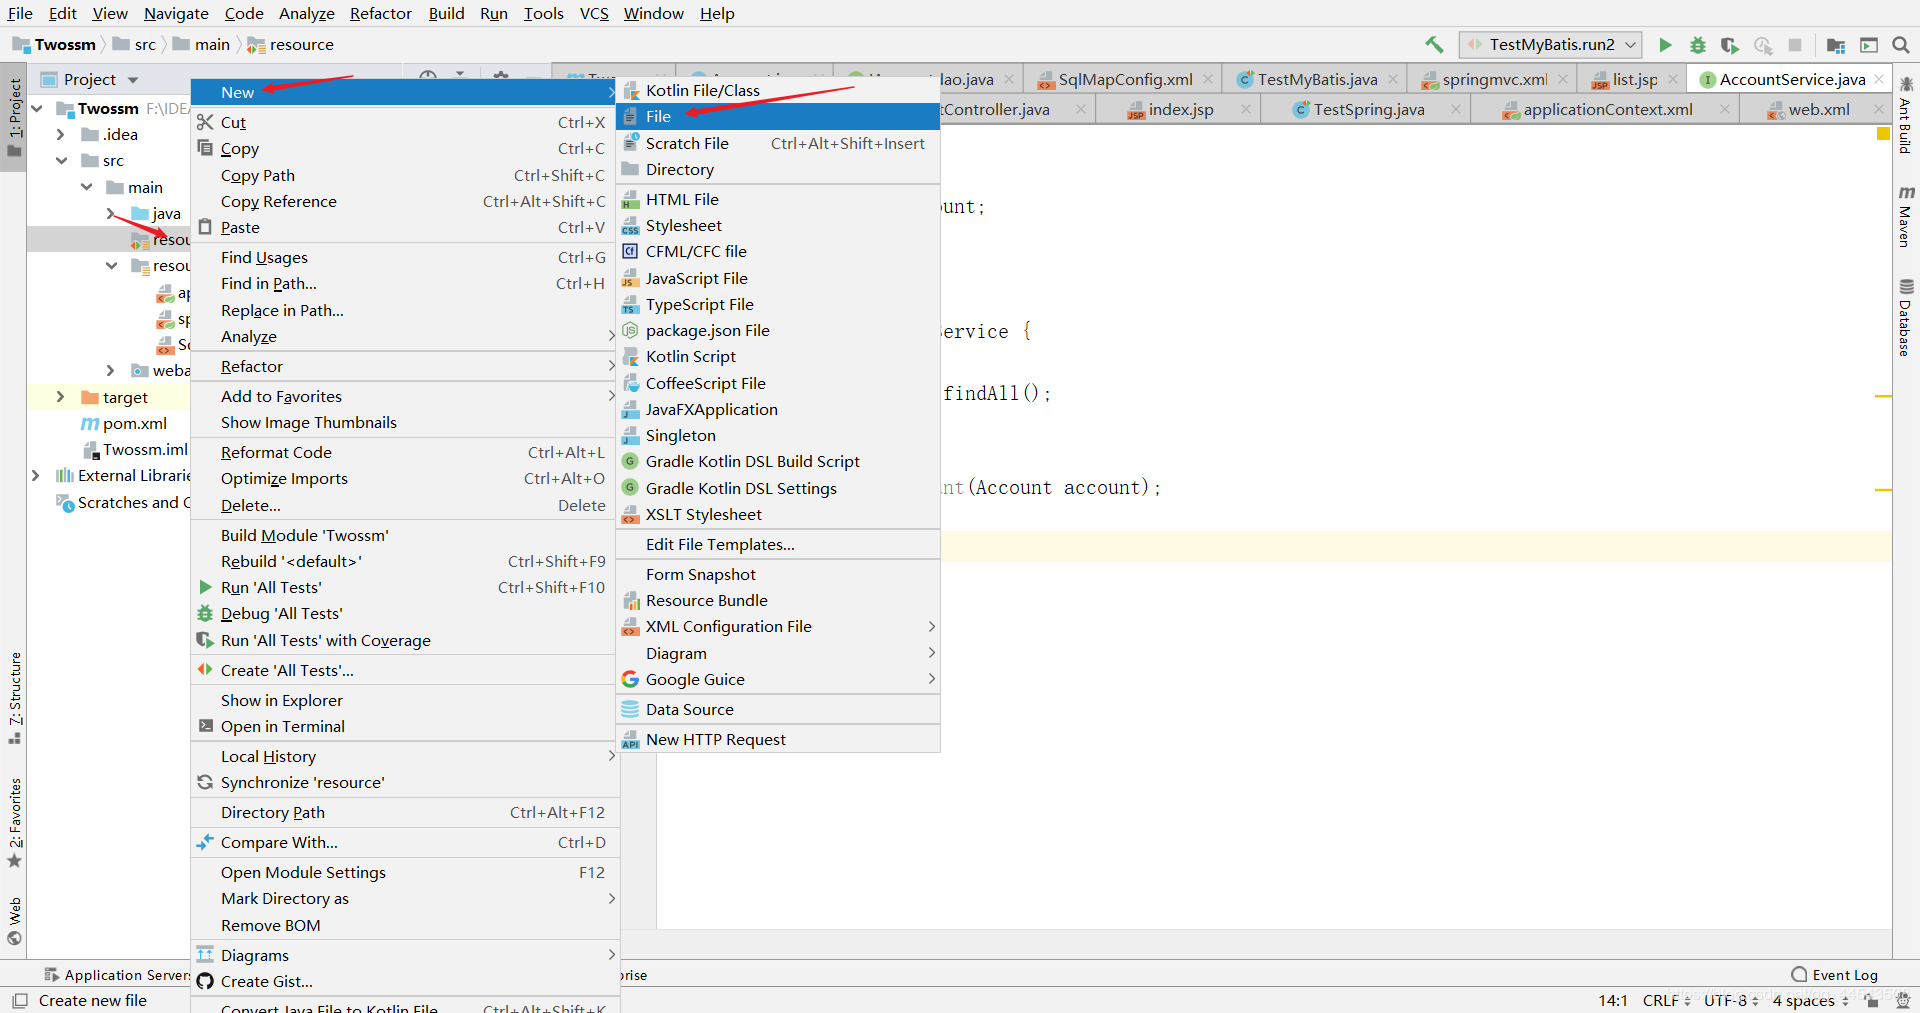Run the TestMyBatis.run2 configuration
The image size is (1920, 1013).
point(1665,45)
